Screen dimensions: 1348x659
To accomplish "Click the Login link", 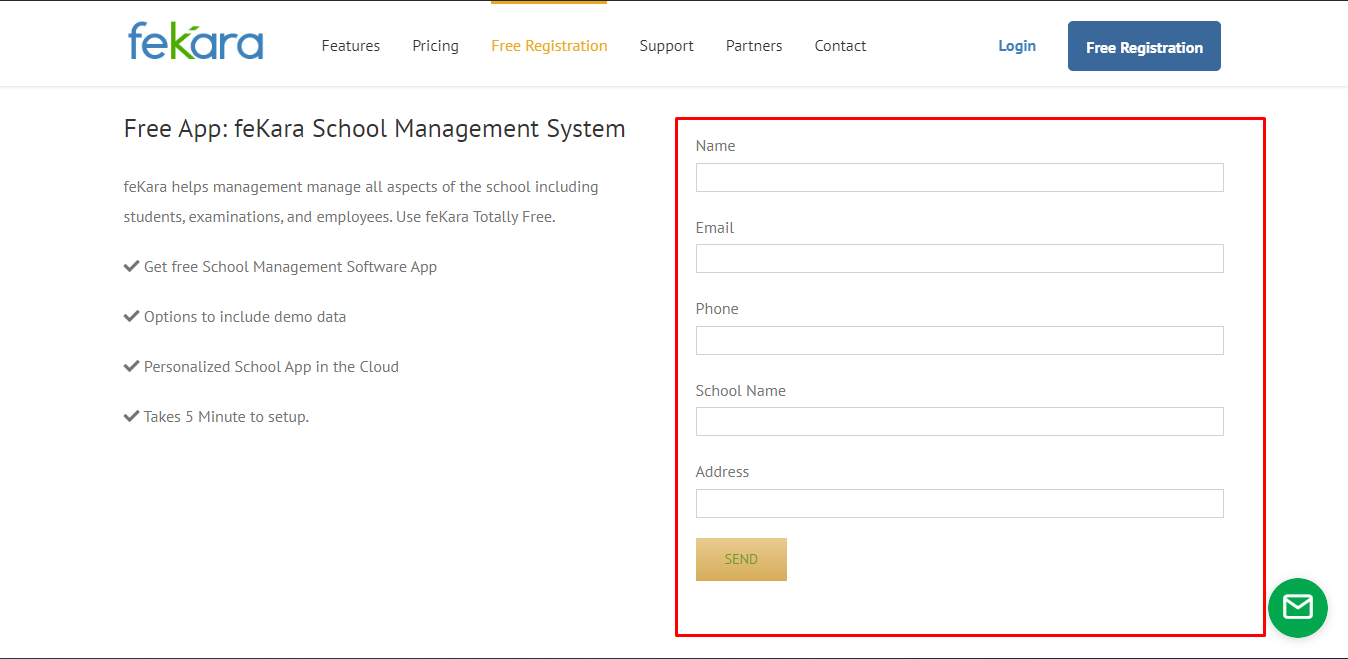I will point(1017,46).
